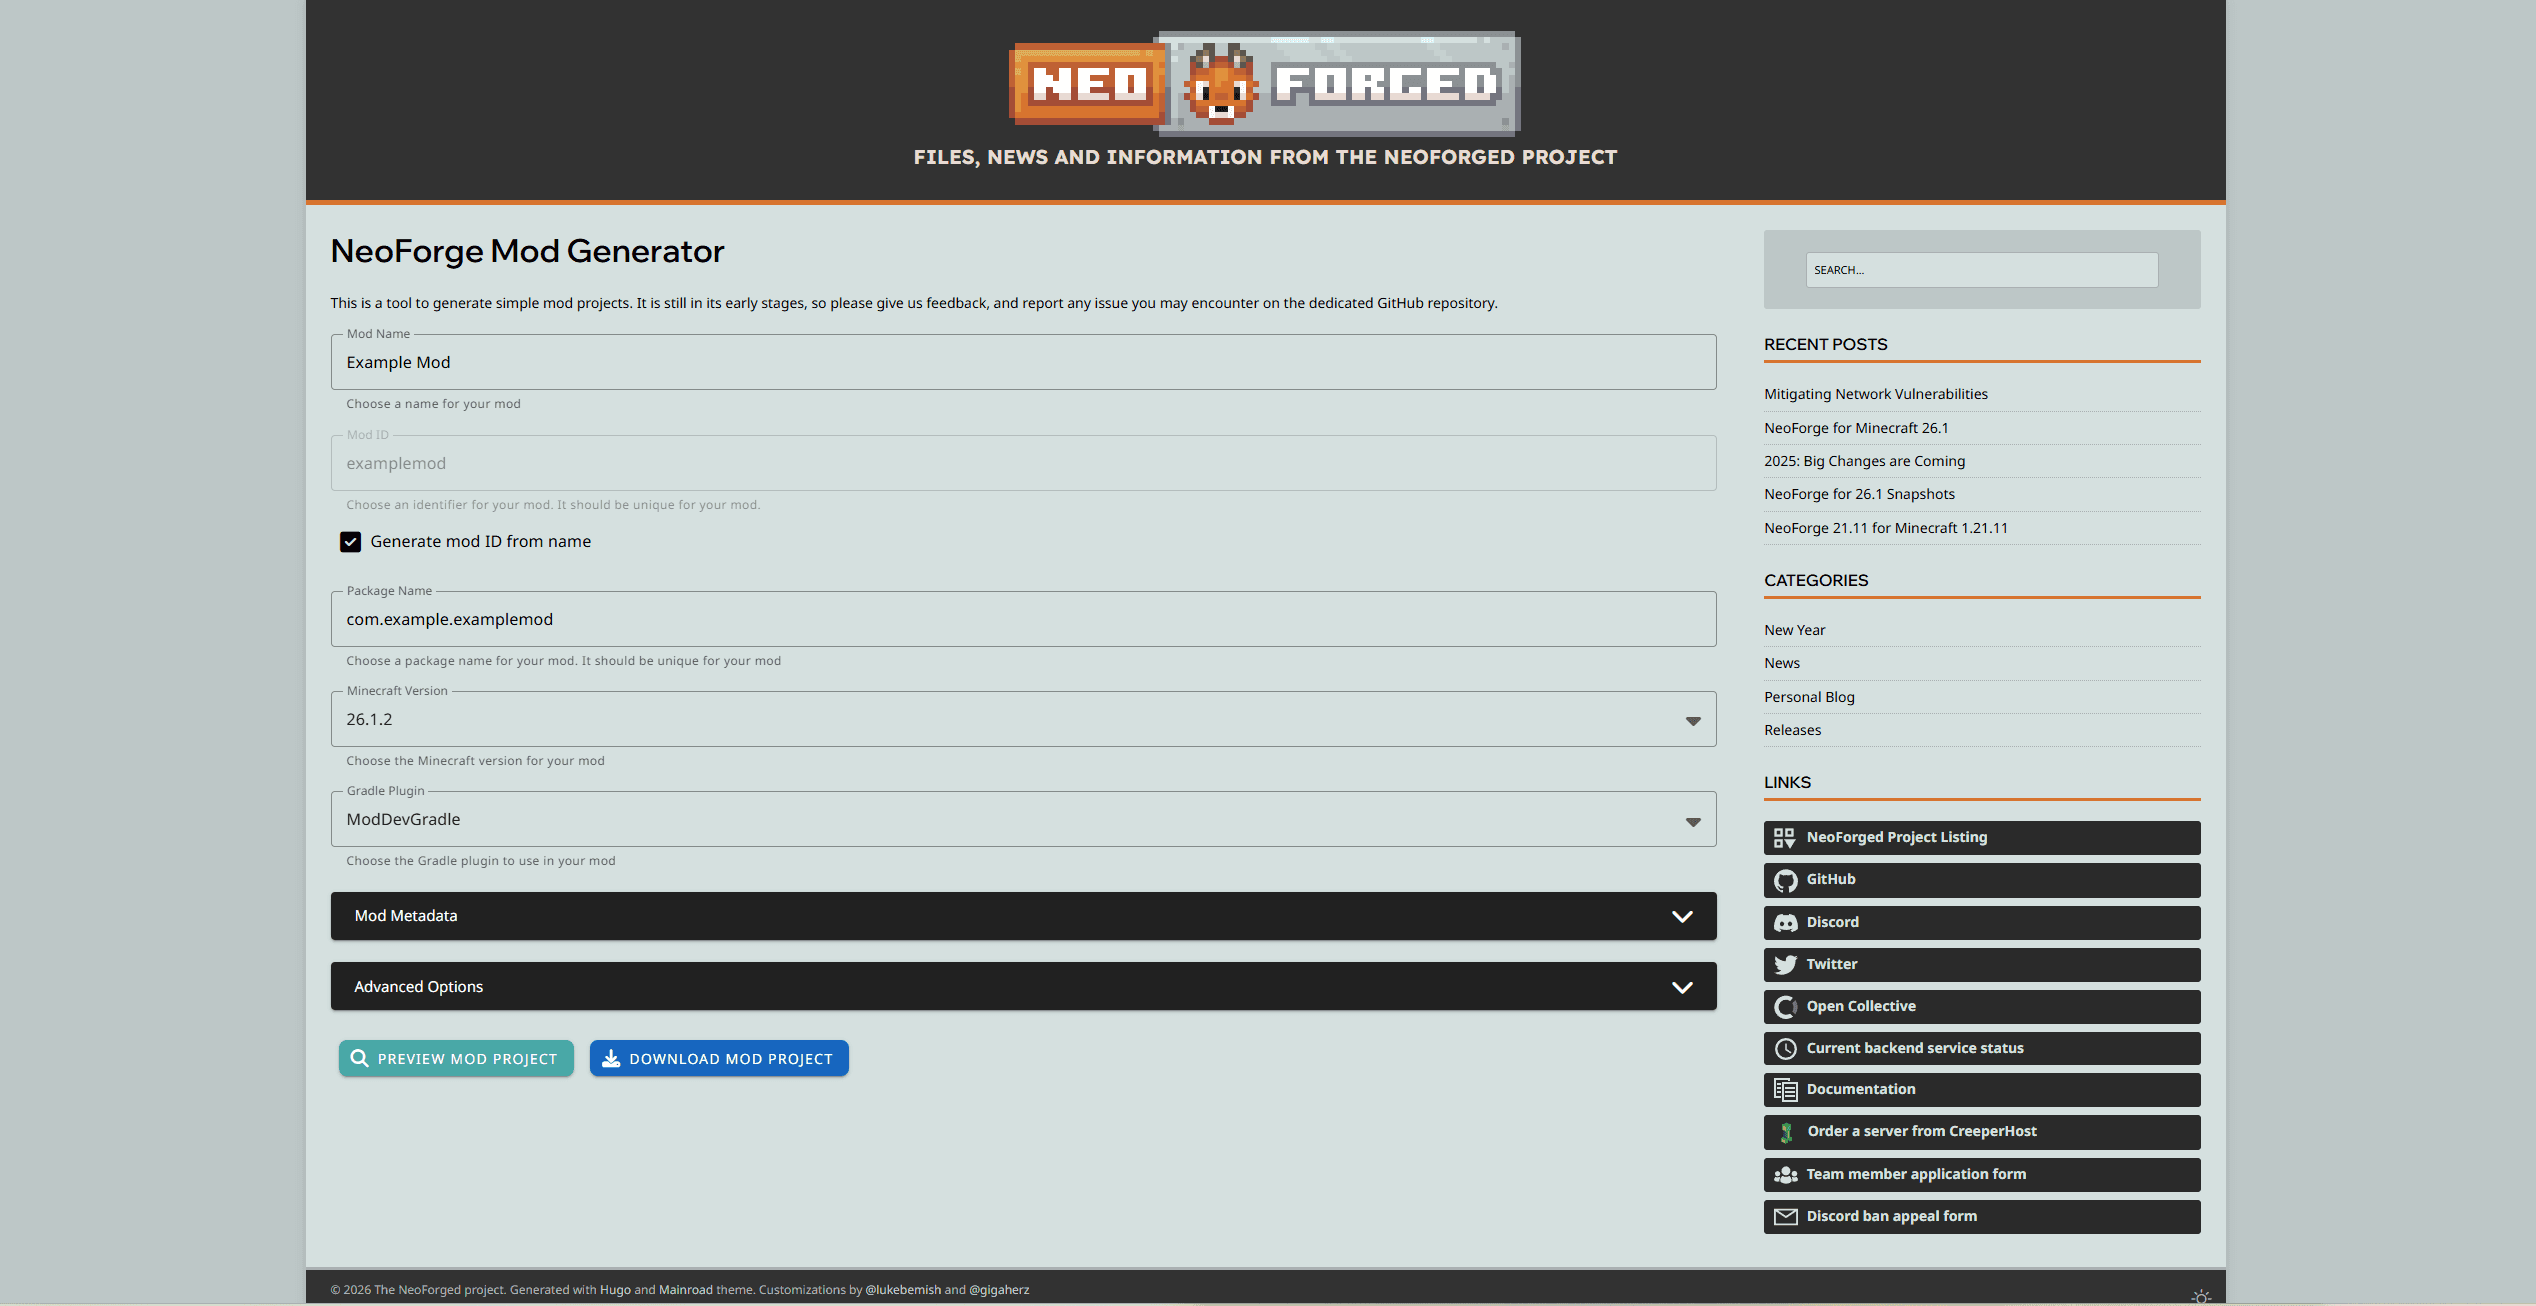This screenshot has height=1306, width=2536.
Task: Click the Gradle Plugin dropdown arrow
Action: [x=1693, y=822]
